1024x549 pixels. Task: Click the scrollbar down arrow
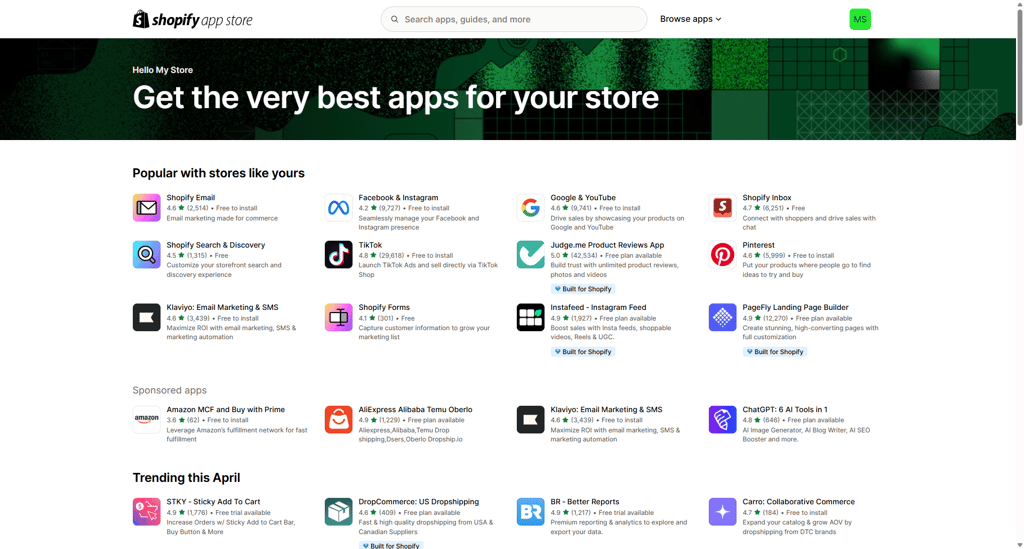[x=1019, y=544]
